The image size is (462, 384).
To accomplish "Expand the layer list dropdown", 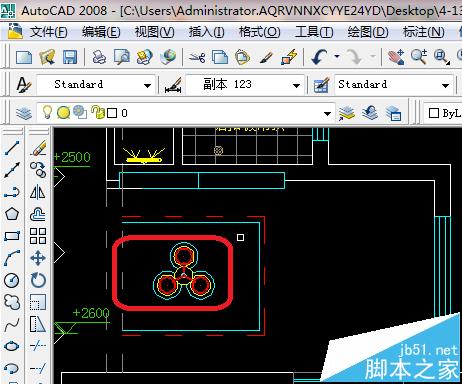I will [x=328, y=114].
